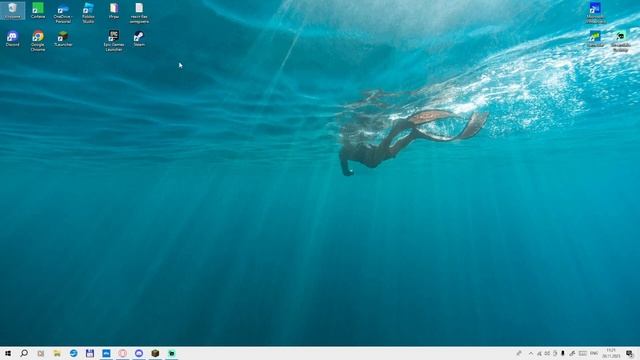
Task: Open the touch keyboard tray icon
Action: pos(583,353)
